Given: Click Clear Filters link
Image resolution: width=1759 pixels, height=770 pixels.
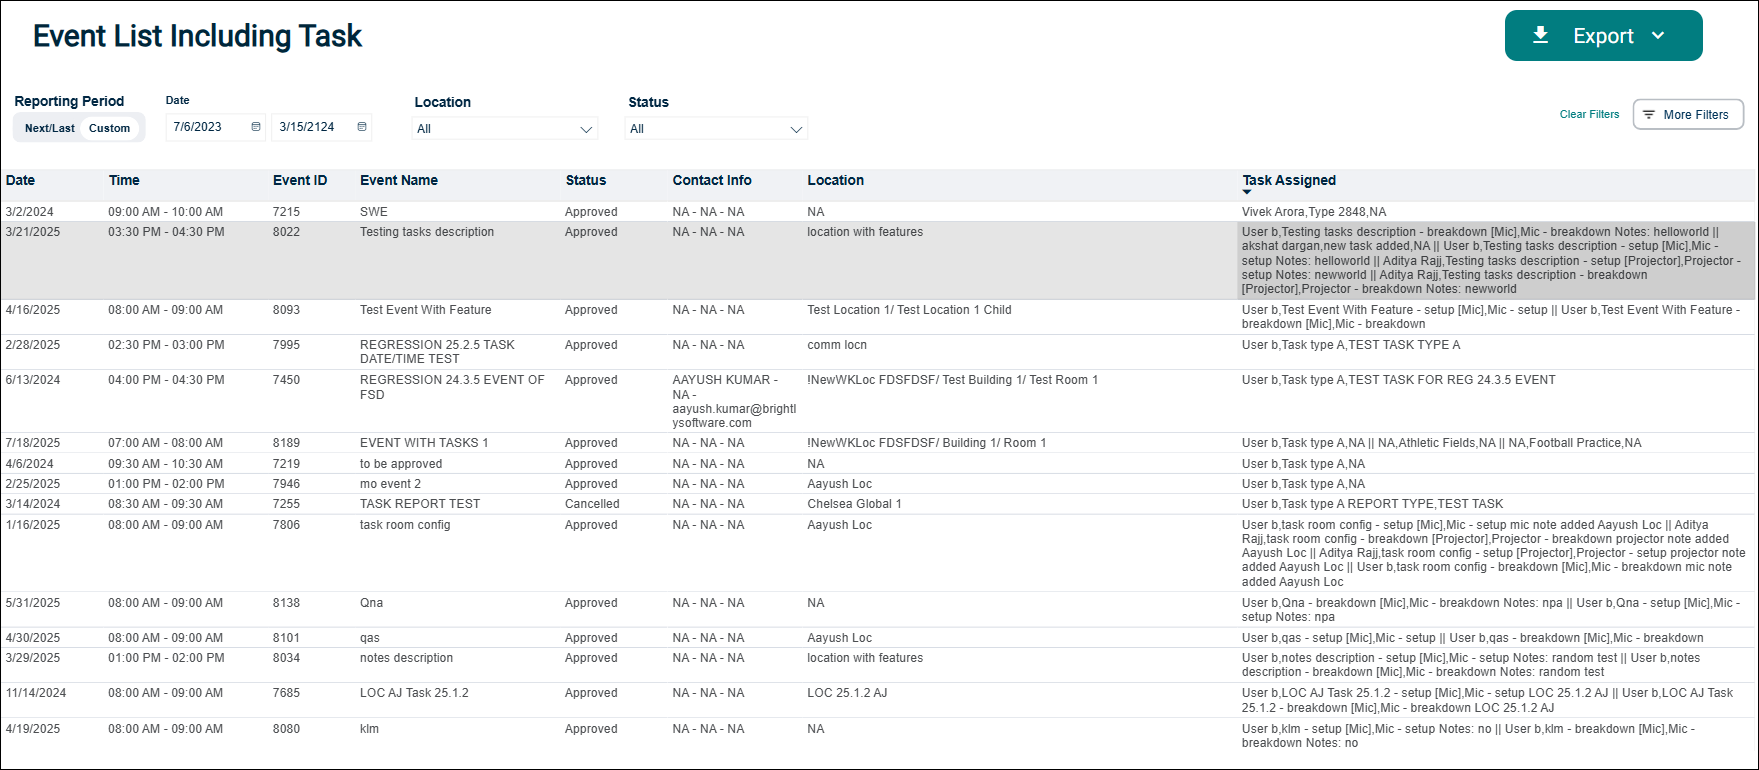Looking at the screenshot, I should tap(1589, 114).
